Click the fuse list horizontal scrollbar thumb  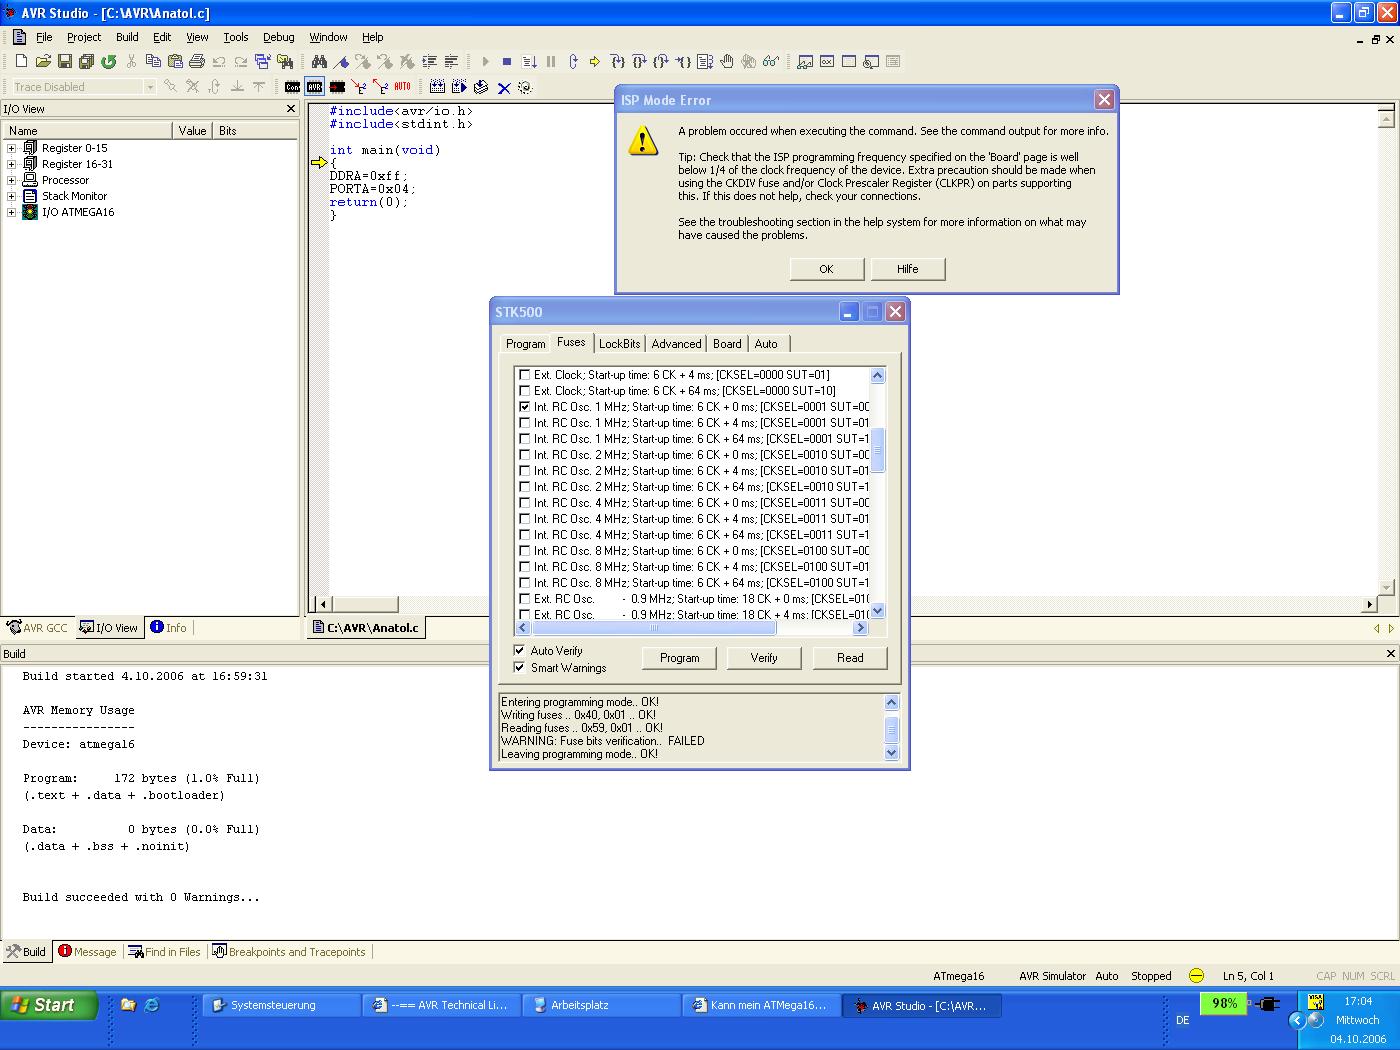tap(654, 628)
